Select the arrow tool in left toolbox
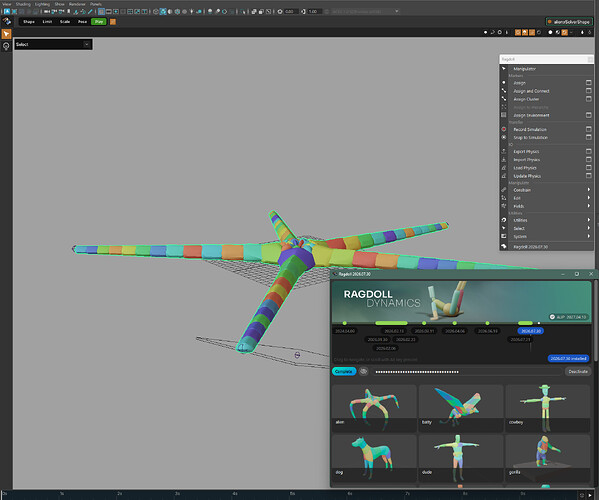Screen dimensions: 599x500 click(x=6, y=34)
